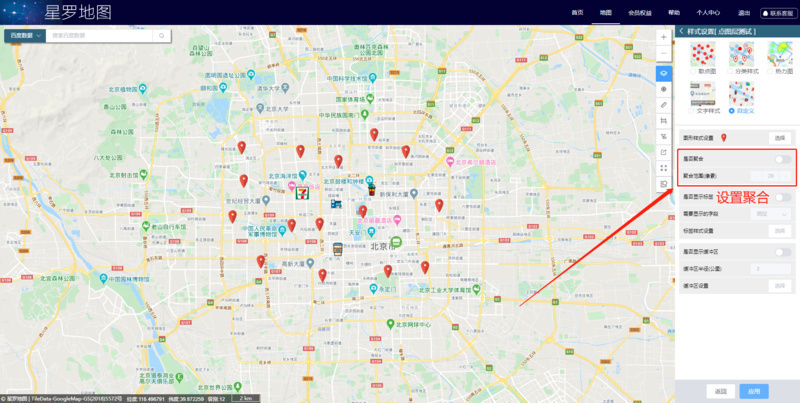Viewport: 800px width, 403px height.
Task: Zoom in with the plus map button
Action: [663, 38]
